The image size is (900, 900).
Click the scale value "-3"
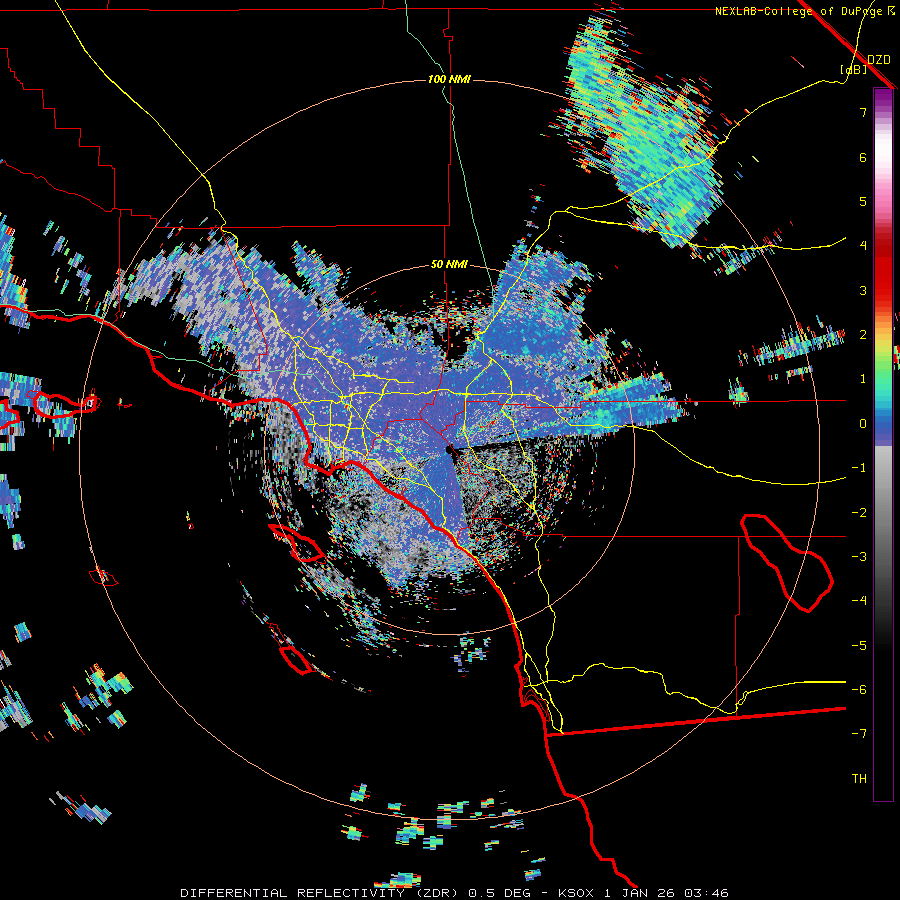click(x=859, y=557)
